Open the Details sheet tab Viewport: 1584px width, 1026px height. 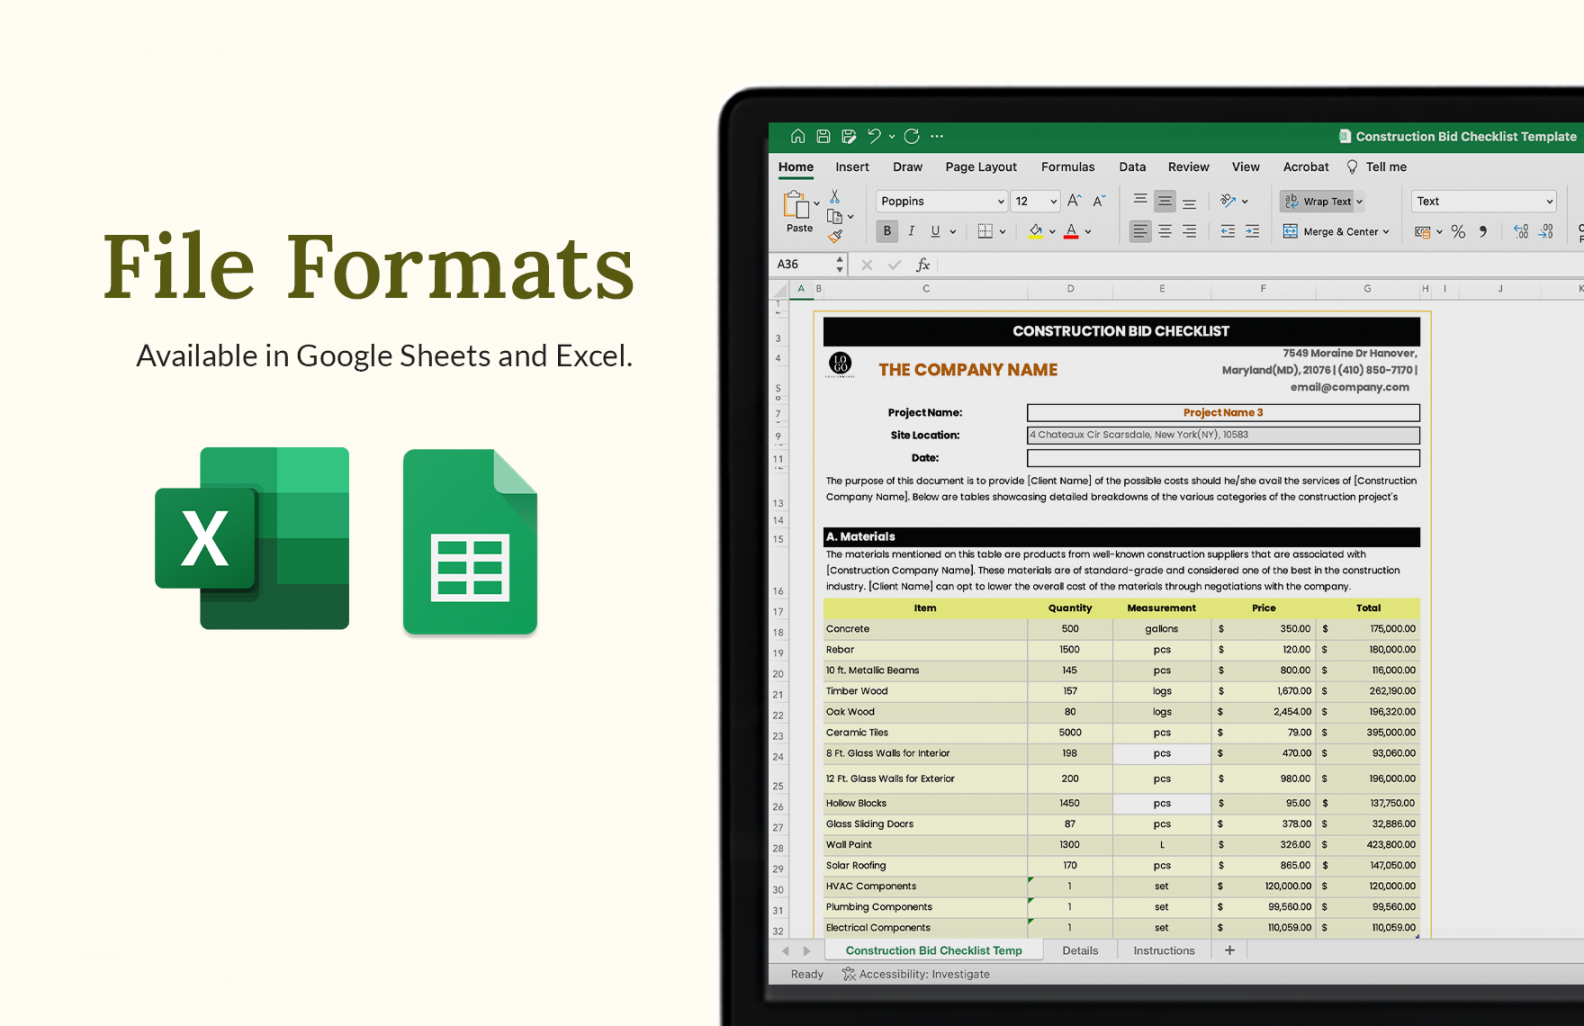click(1079, 950)
